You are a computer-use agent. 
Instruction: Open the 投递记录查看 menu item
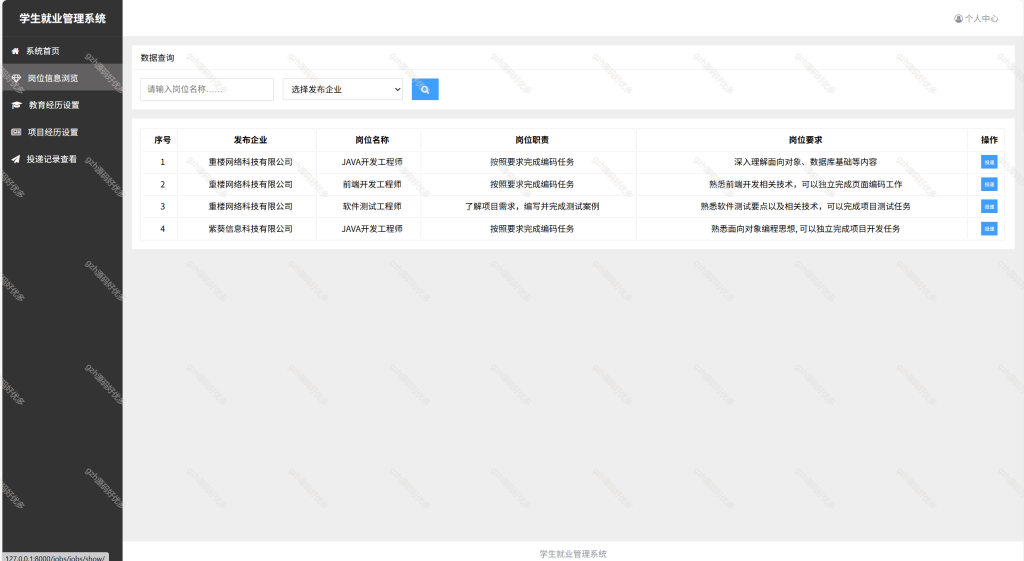coord(62,159)
